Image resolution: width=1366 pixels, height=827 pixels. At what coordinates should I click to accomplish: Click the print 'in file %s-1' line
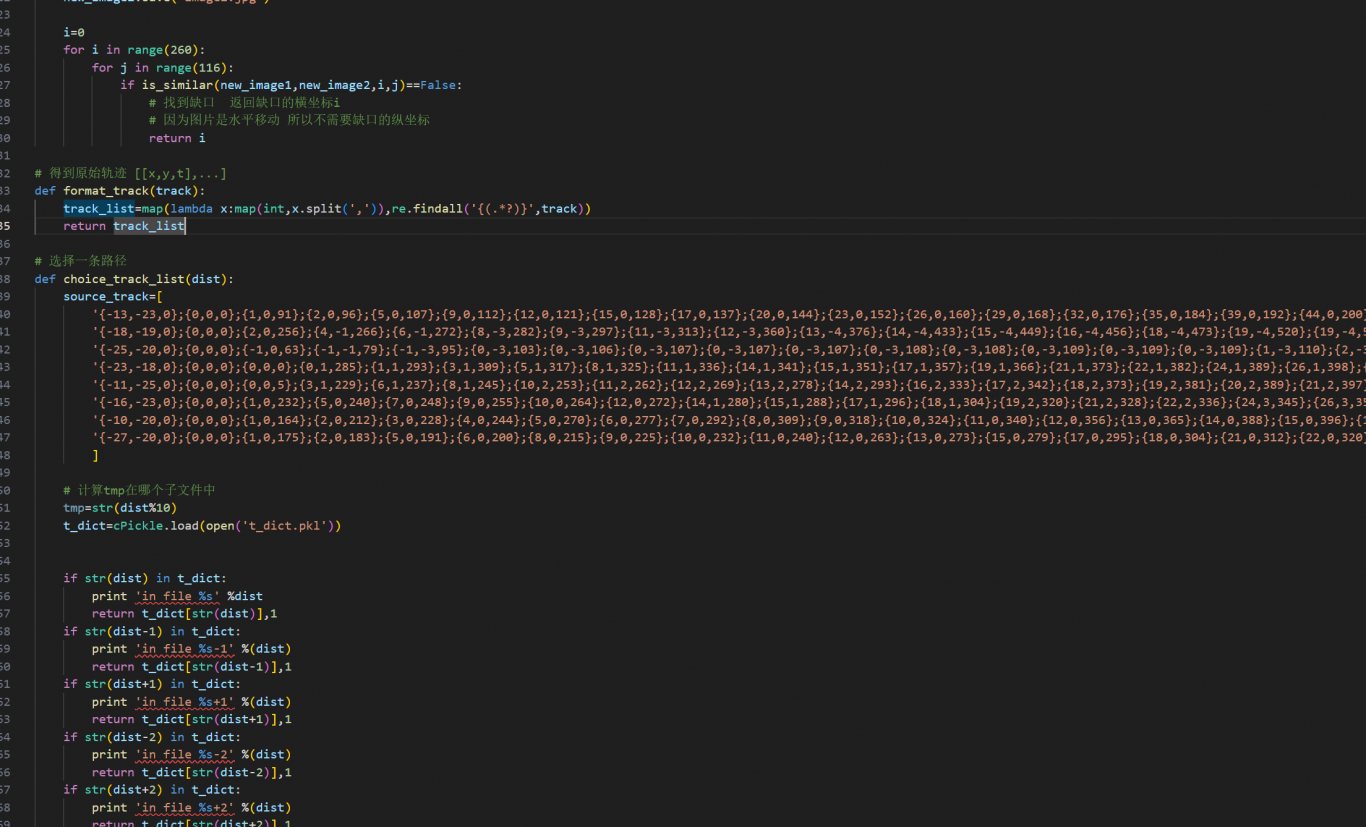(x=192, y=649)
